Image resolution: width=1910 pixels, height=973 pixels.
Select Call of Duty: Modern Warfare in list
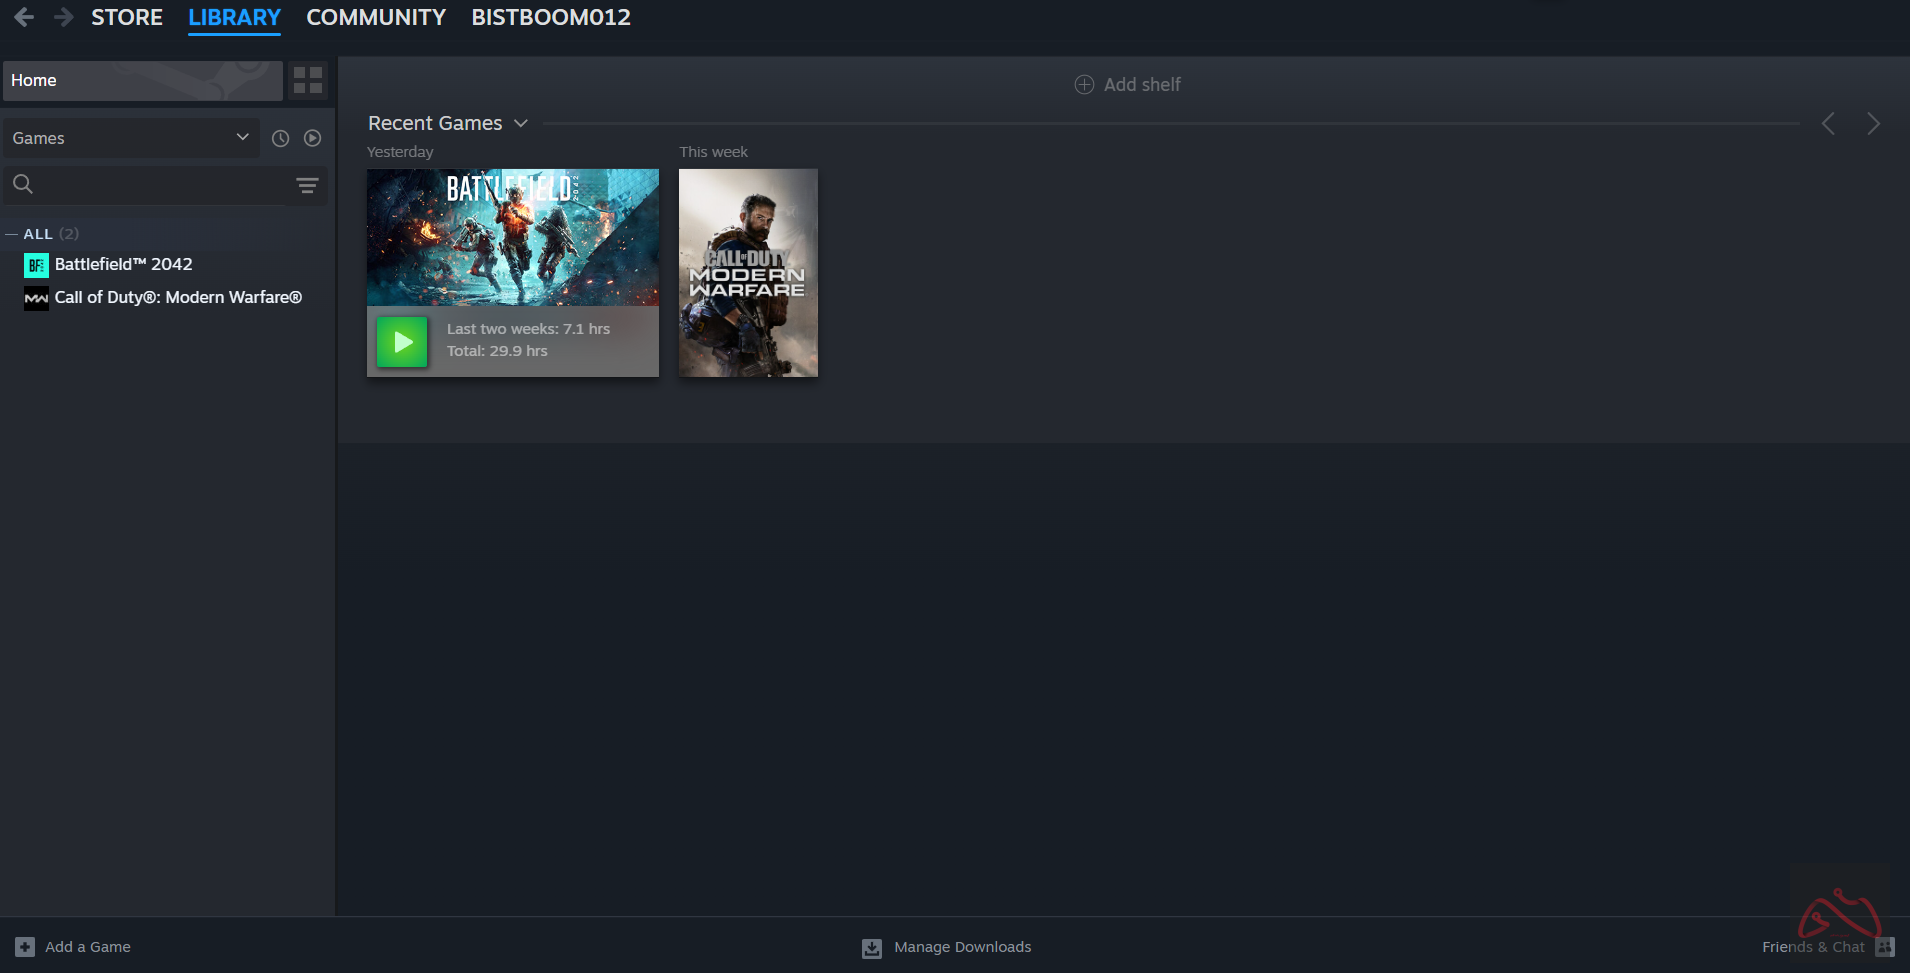pyautogui.click(x=177, y=298)
